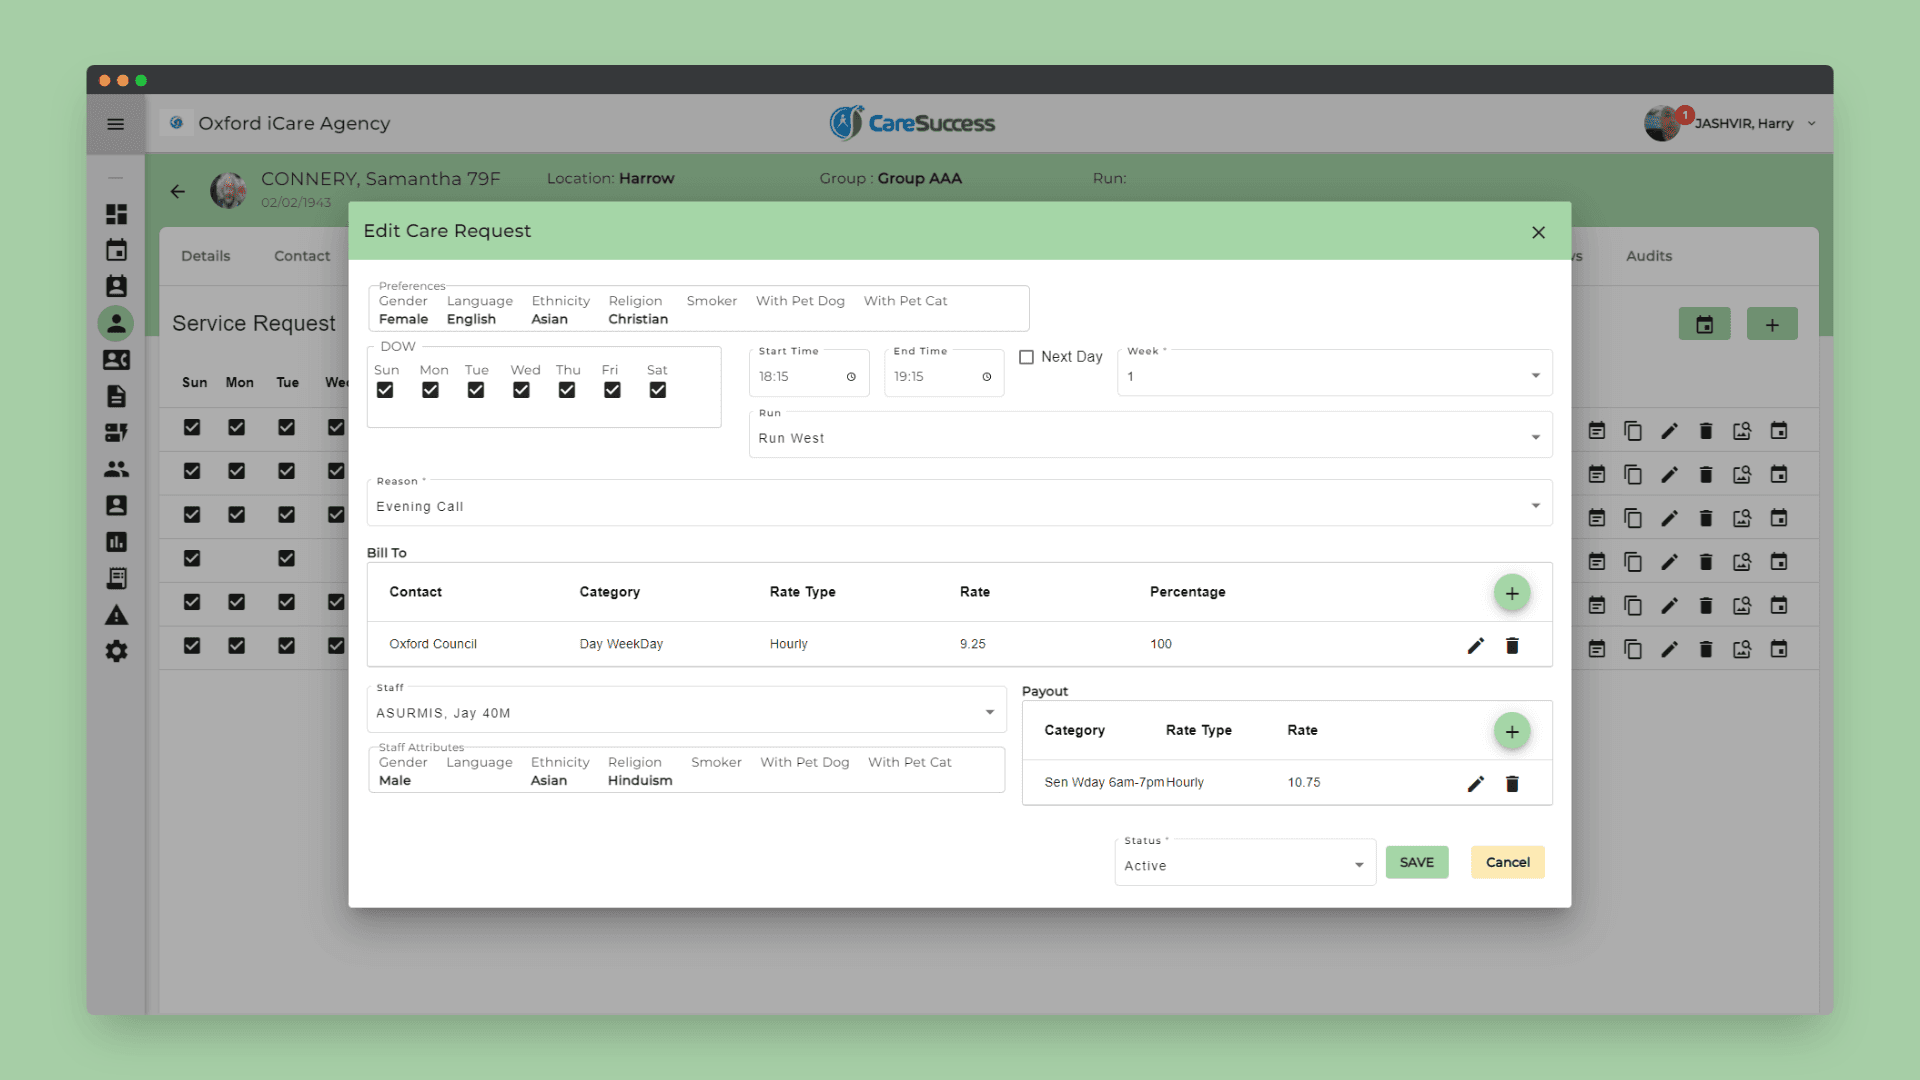Expand the Reason dropdown for call type
This screenshot has width=1920, height=1080.
click(1534, 506)
